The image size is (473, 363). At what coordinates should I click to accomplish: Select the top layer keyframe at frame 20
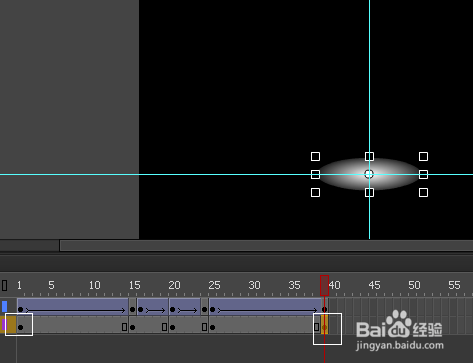pyautogui.click(x=172, y=310)
